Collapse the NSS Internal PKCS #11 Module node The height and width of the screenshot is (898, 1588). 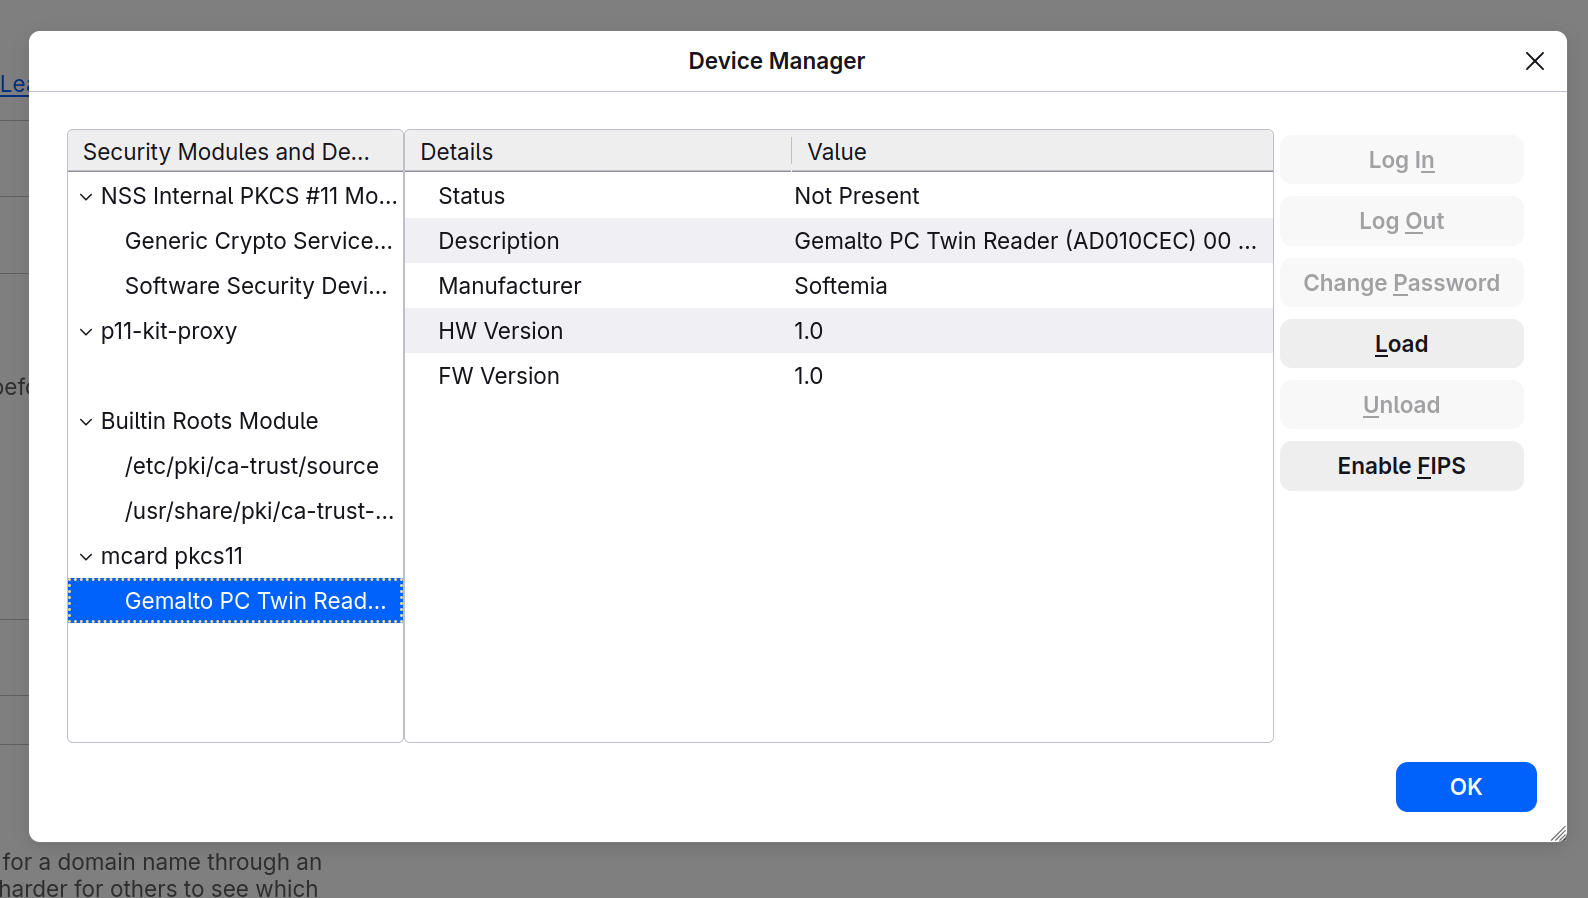86,197
